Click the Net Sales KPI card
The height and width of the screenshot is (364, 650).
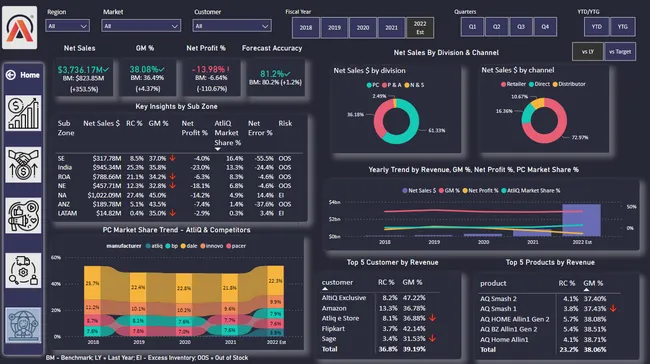pos(84,78)
